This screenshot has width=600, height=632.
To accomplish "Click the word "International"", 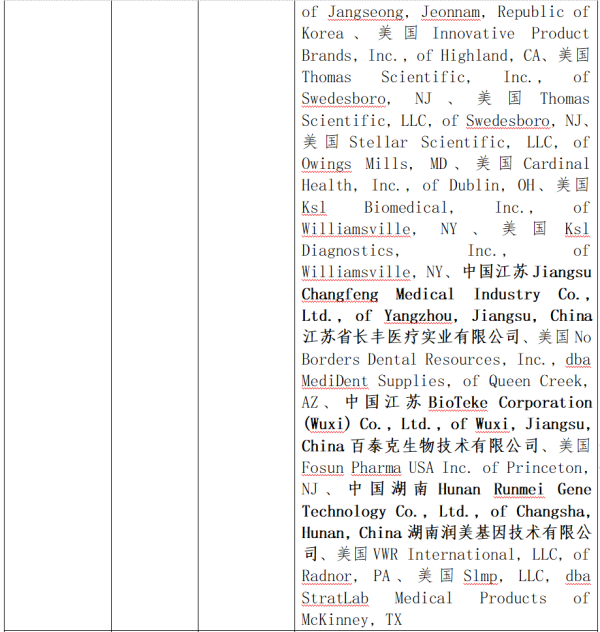I will point(461,556).
